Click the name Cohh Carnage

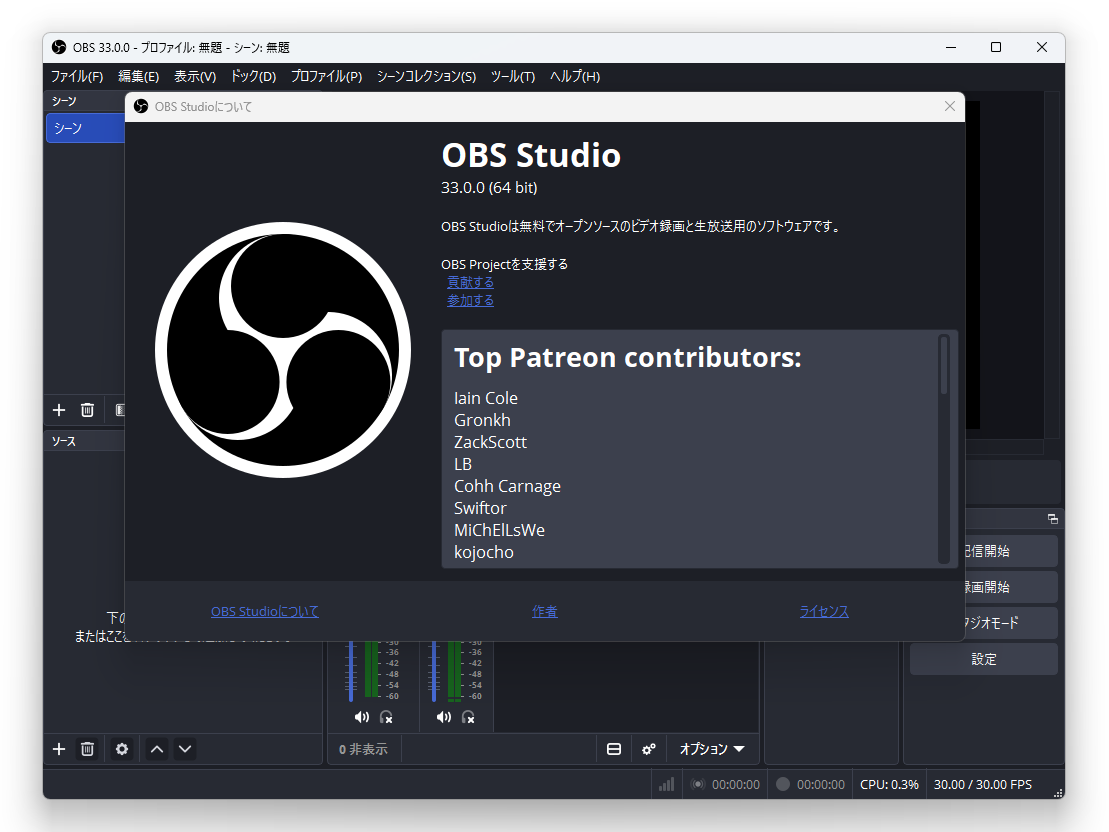tap(507, 486)
